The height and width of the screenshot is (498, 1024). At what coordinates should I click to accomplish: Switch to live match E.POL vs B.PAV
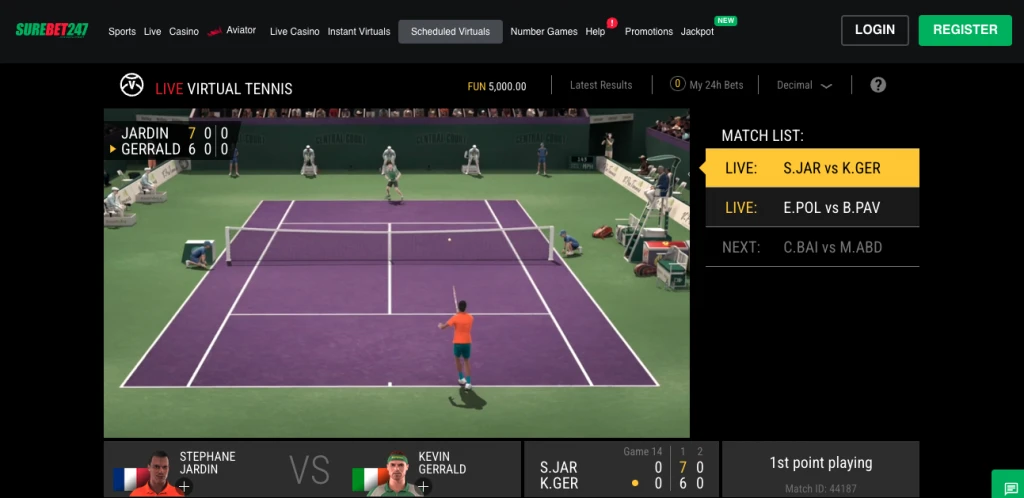pos(812,208)
